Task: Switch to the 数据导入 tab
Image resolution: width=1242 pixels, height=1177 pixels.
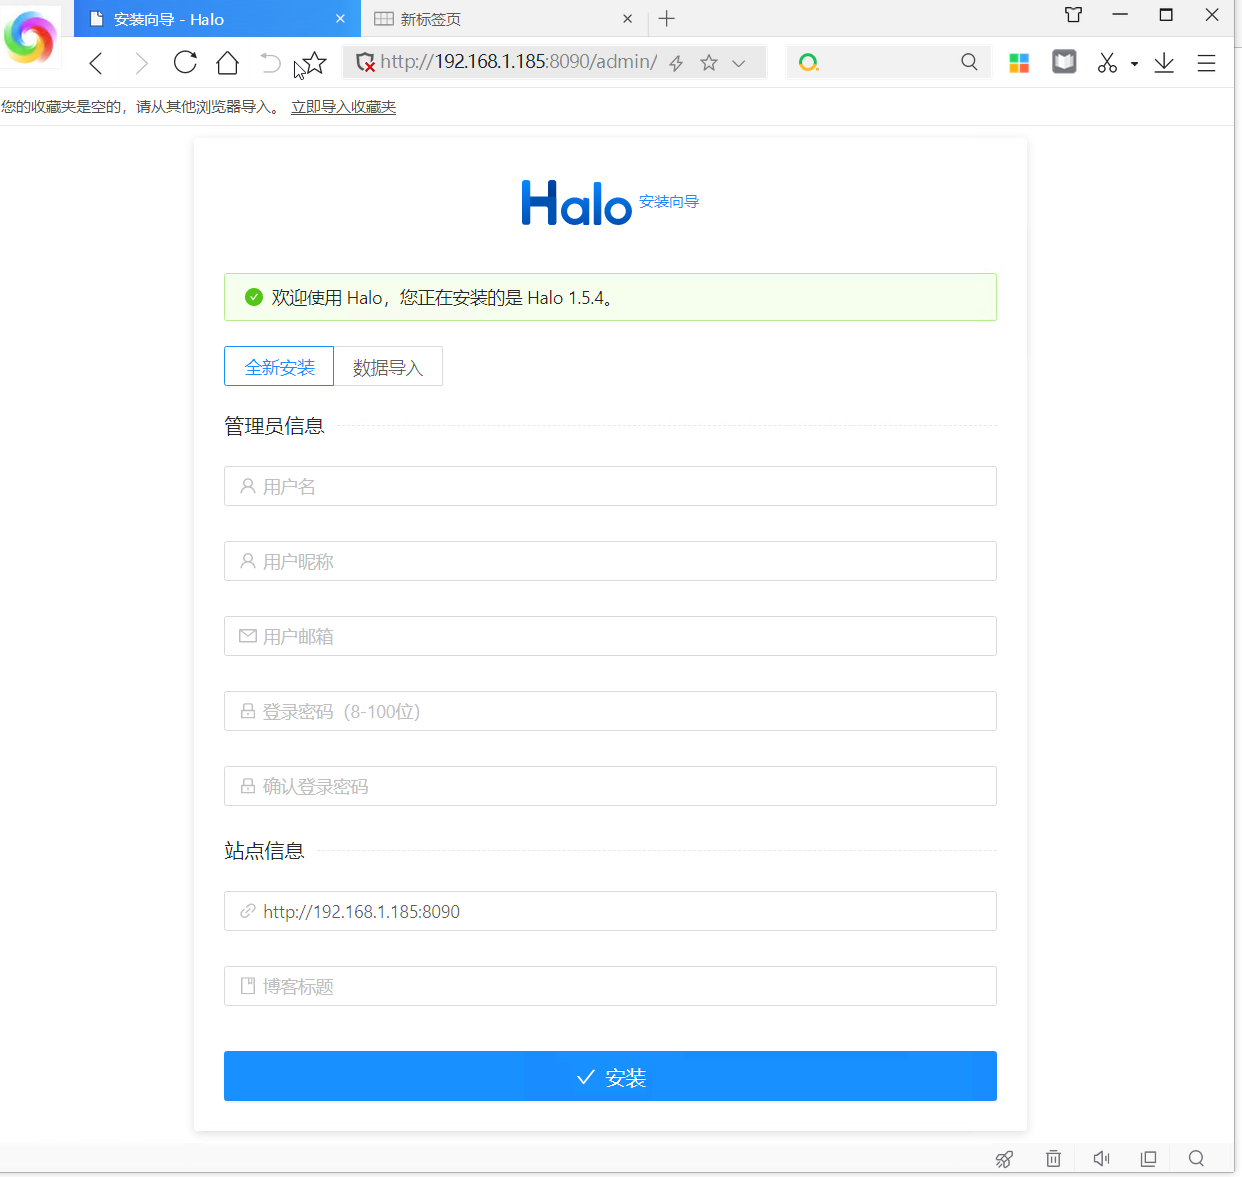Action: 388,367
